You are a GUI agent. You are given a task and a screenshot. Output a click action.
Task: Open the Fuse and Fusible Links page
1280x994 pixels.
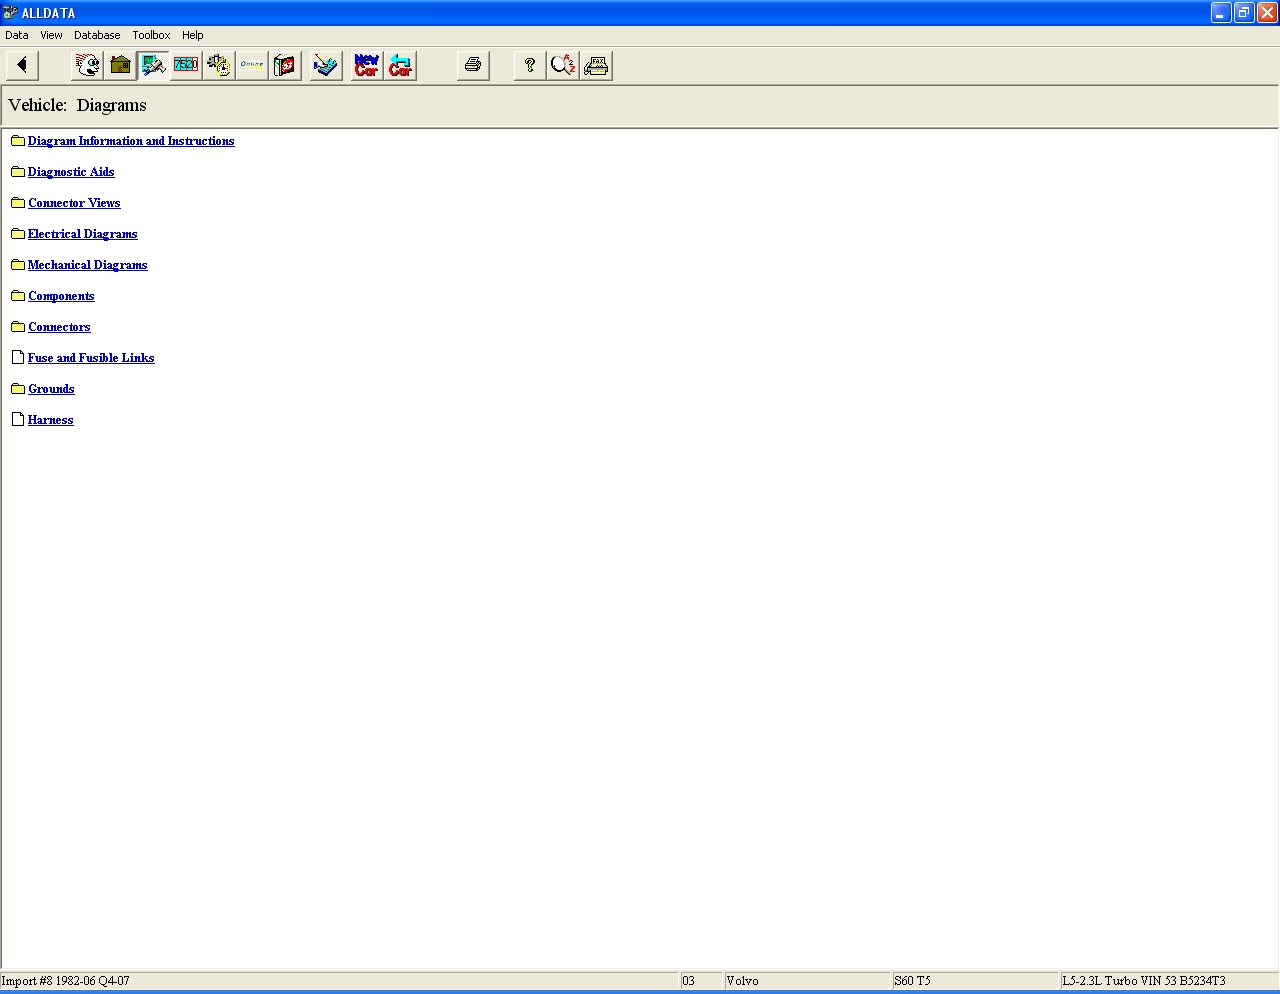point(91,358)
